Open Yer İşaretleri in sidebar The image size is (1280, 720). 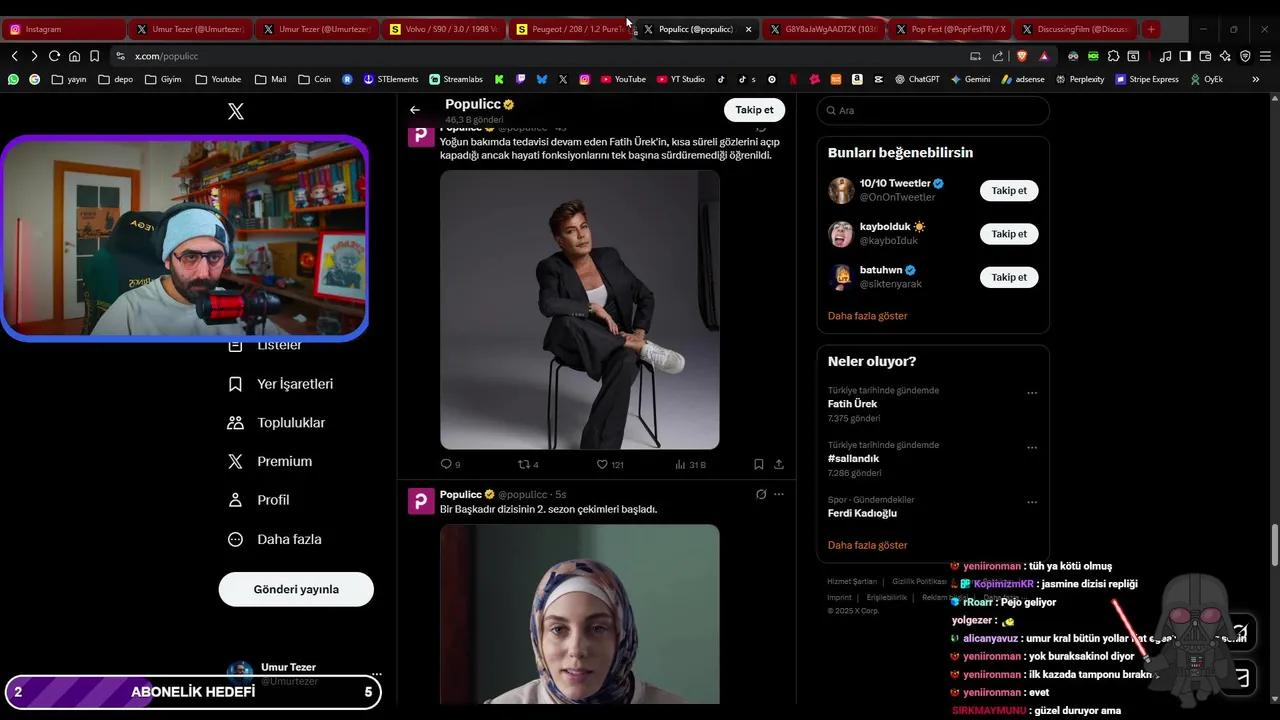click(x=281, y=384)
